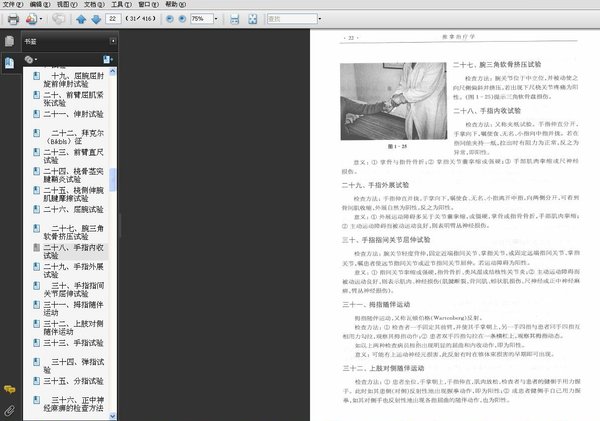Click the Print icon in toolbar

pyautogui.click(x=12, y=19)
